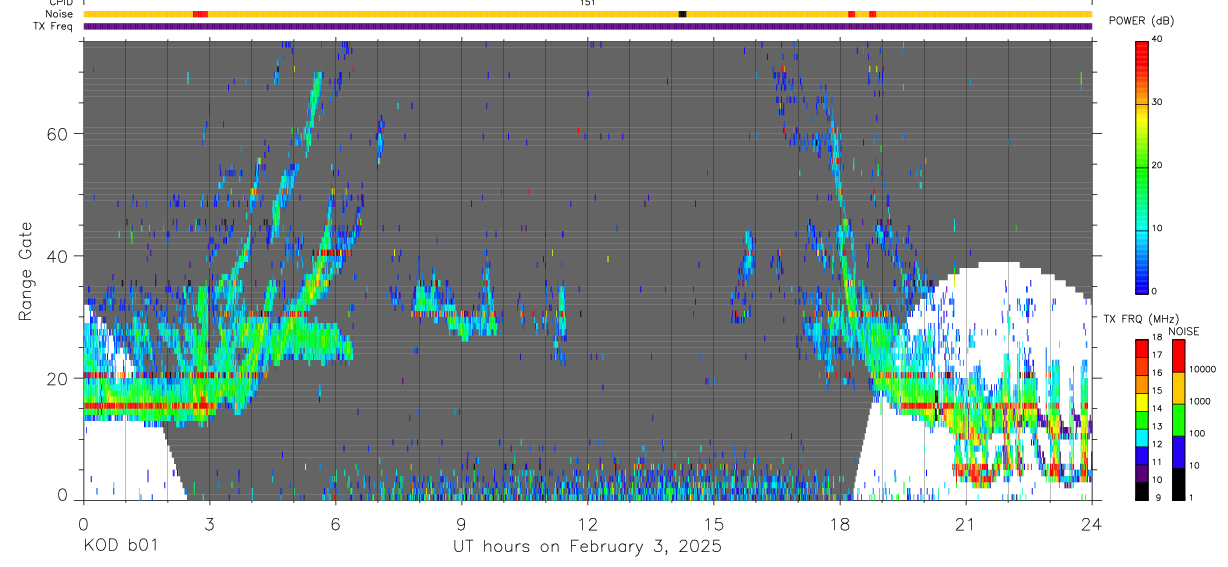Click the 6 UT hour tick label
The height and width of the screenshot is (567, 1228).
335,522
